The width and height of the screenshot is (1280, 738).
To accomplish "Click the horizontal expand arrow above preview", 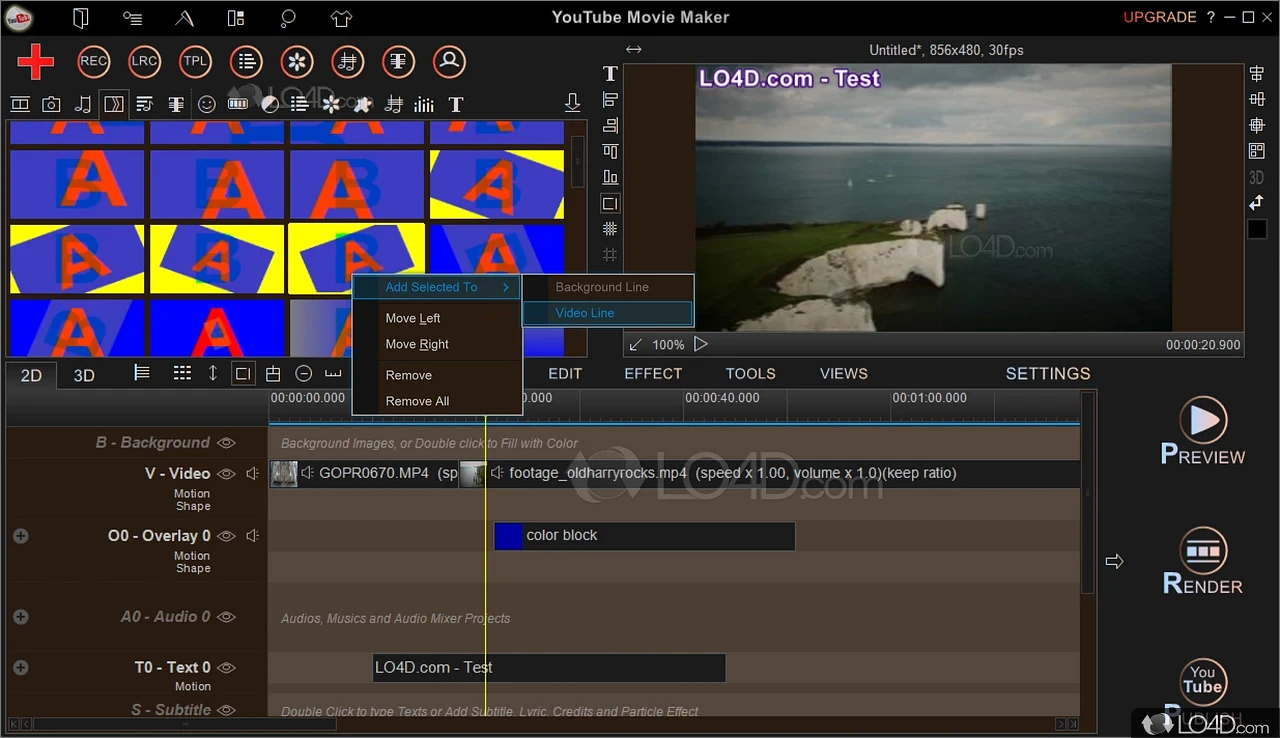I will [634, 49].
